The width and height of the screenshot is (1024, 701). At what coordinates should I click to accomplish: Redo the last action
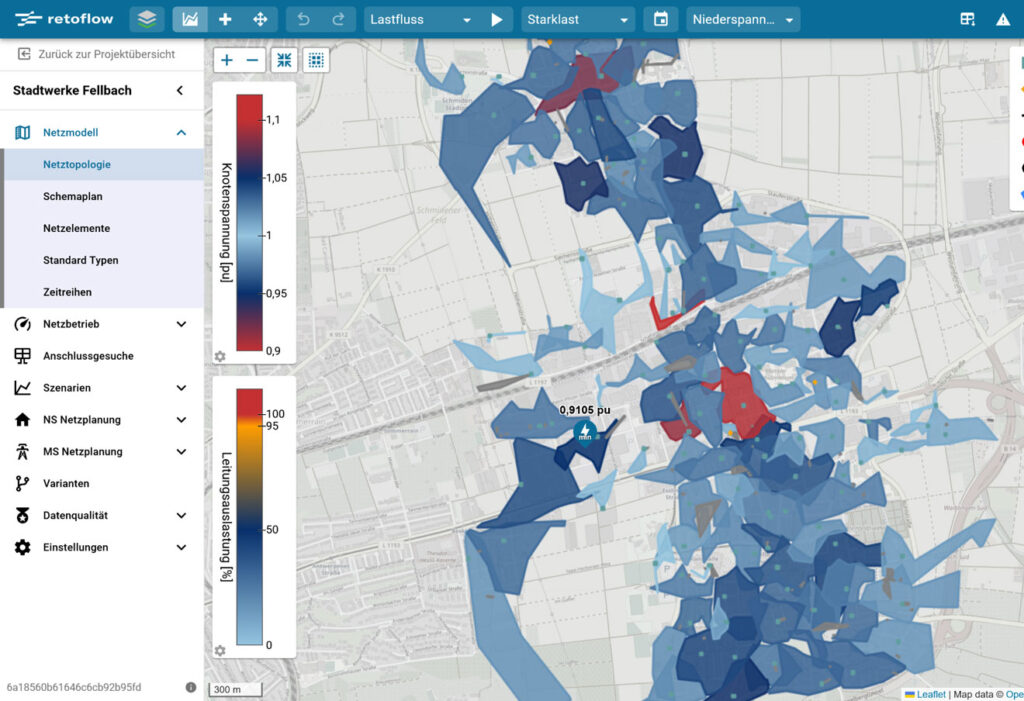pyautogui.click(x=338, y=19)
